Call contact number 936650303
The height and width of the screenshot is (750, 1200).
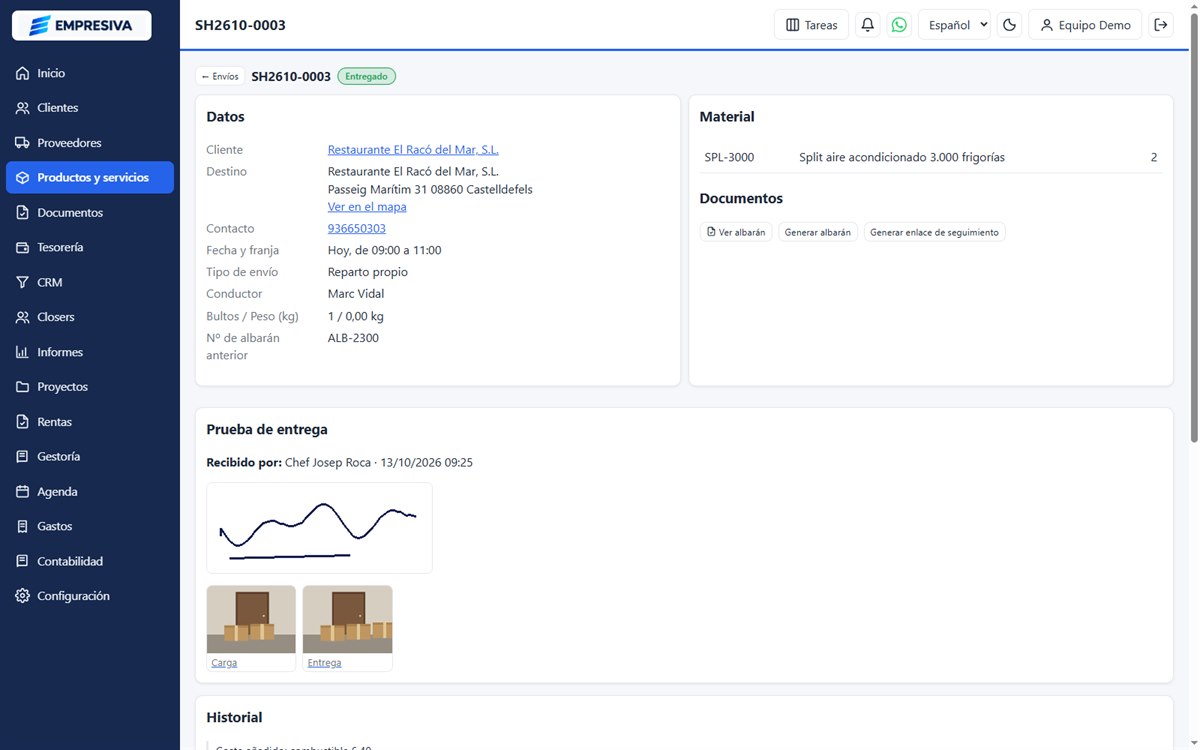coord(357,229)
